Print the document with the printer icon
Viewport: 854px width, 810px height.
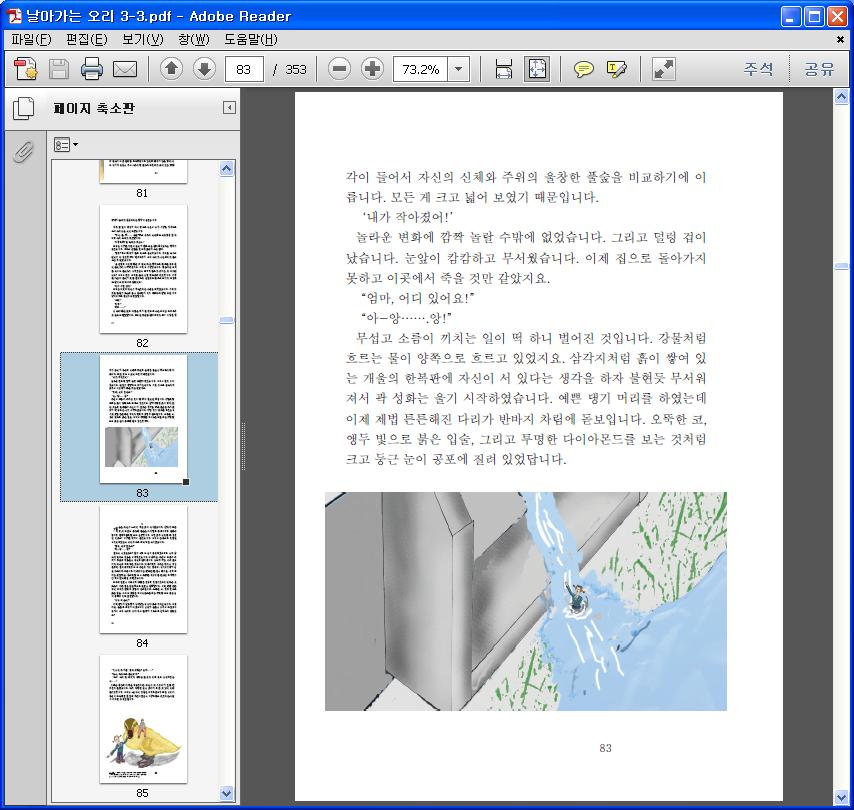tap(92, 69)
